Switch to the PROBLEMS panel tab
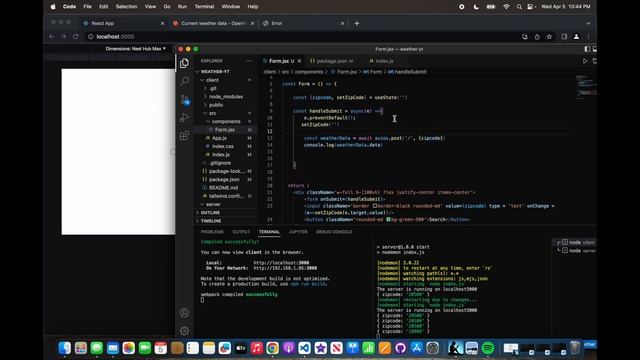Image resolution: width=640 pixels, height=360 pixels. pos(212,232)
